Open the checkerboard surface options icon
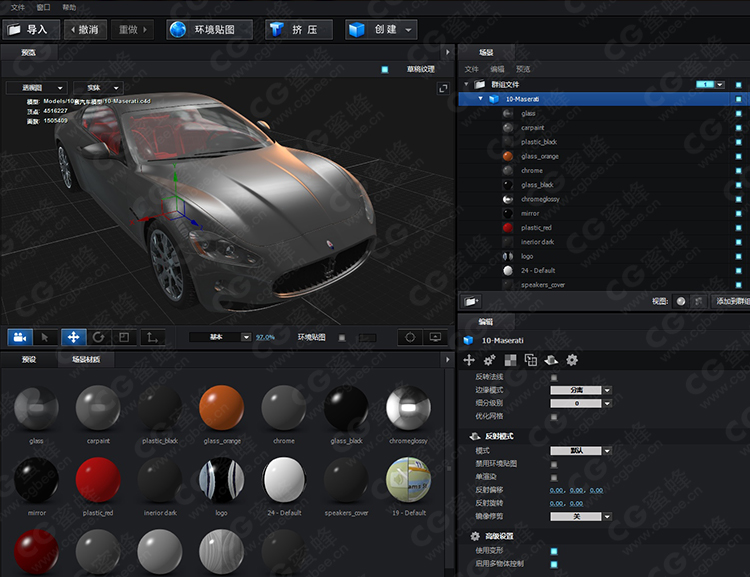 click(x=510, y=360)
